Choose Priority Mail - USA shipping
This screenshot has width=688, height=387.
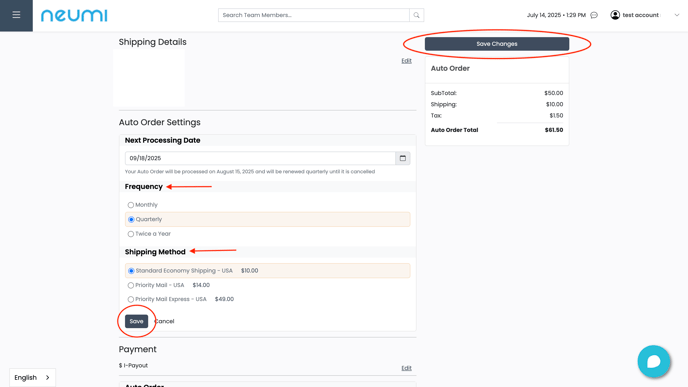(131, 285)
